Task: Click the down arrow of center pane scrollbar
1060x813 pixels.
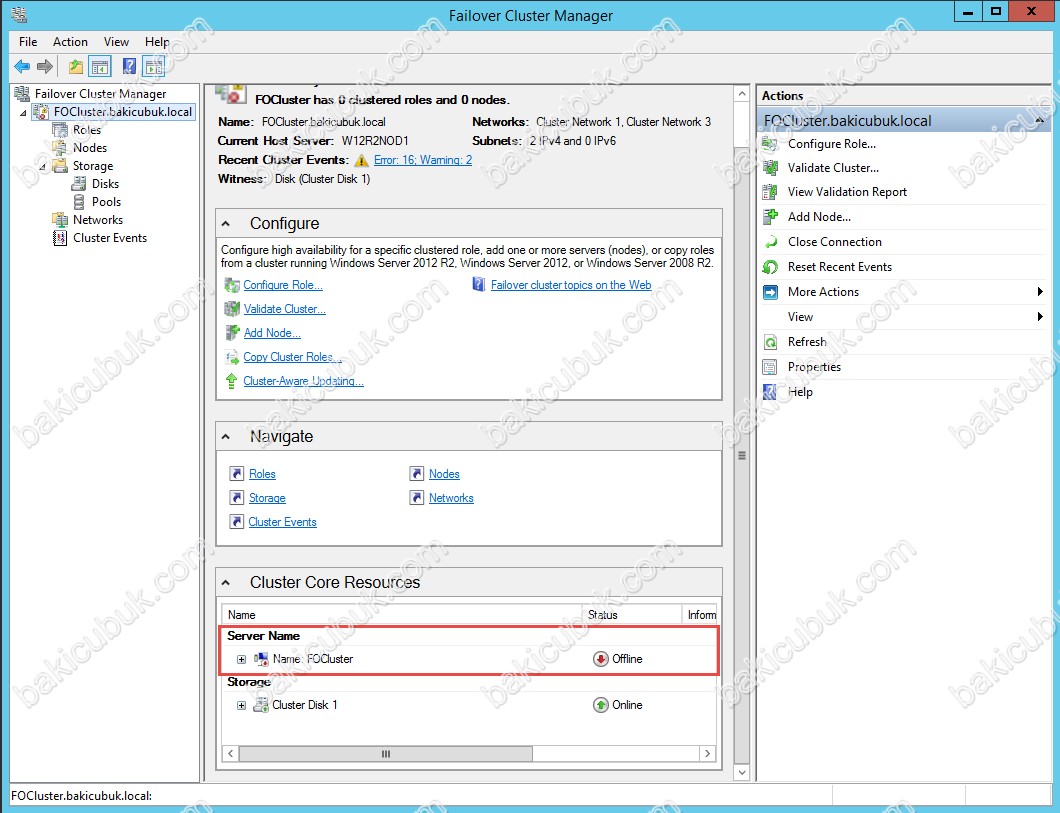Action: click(x=742, y=772)
